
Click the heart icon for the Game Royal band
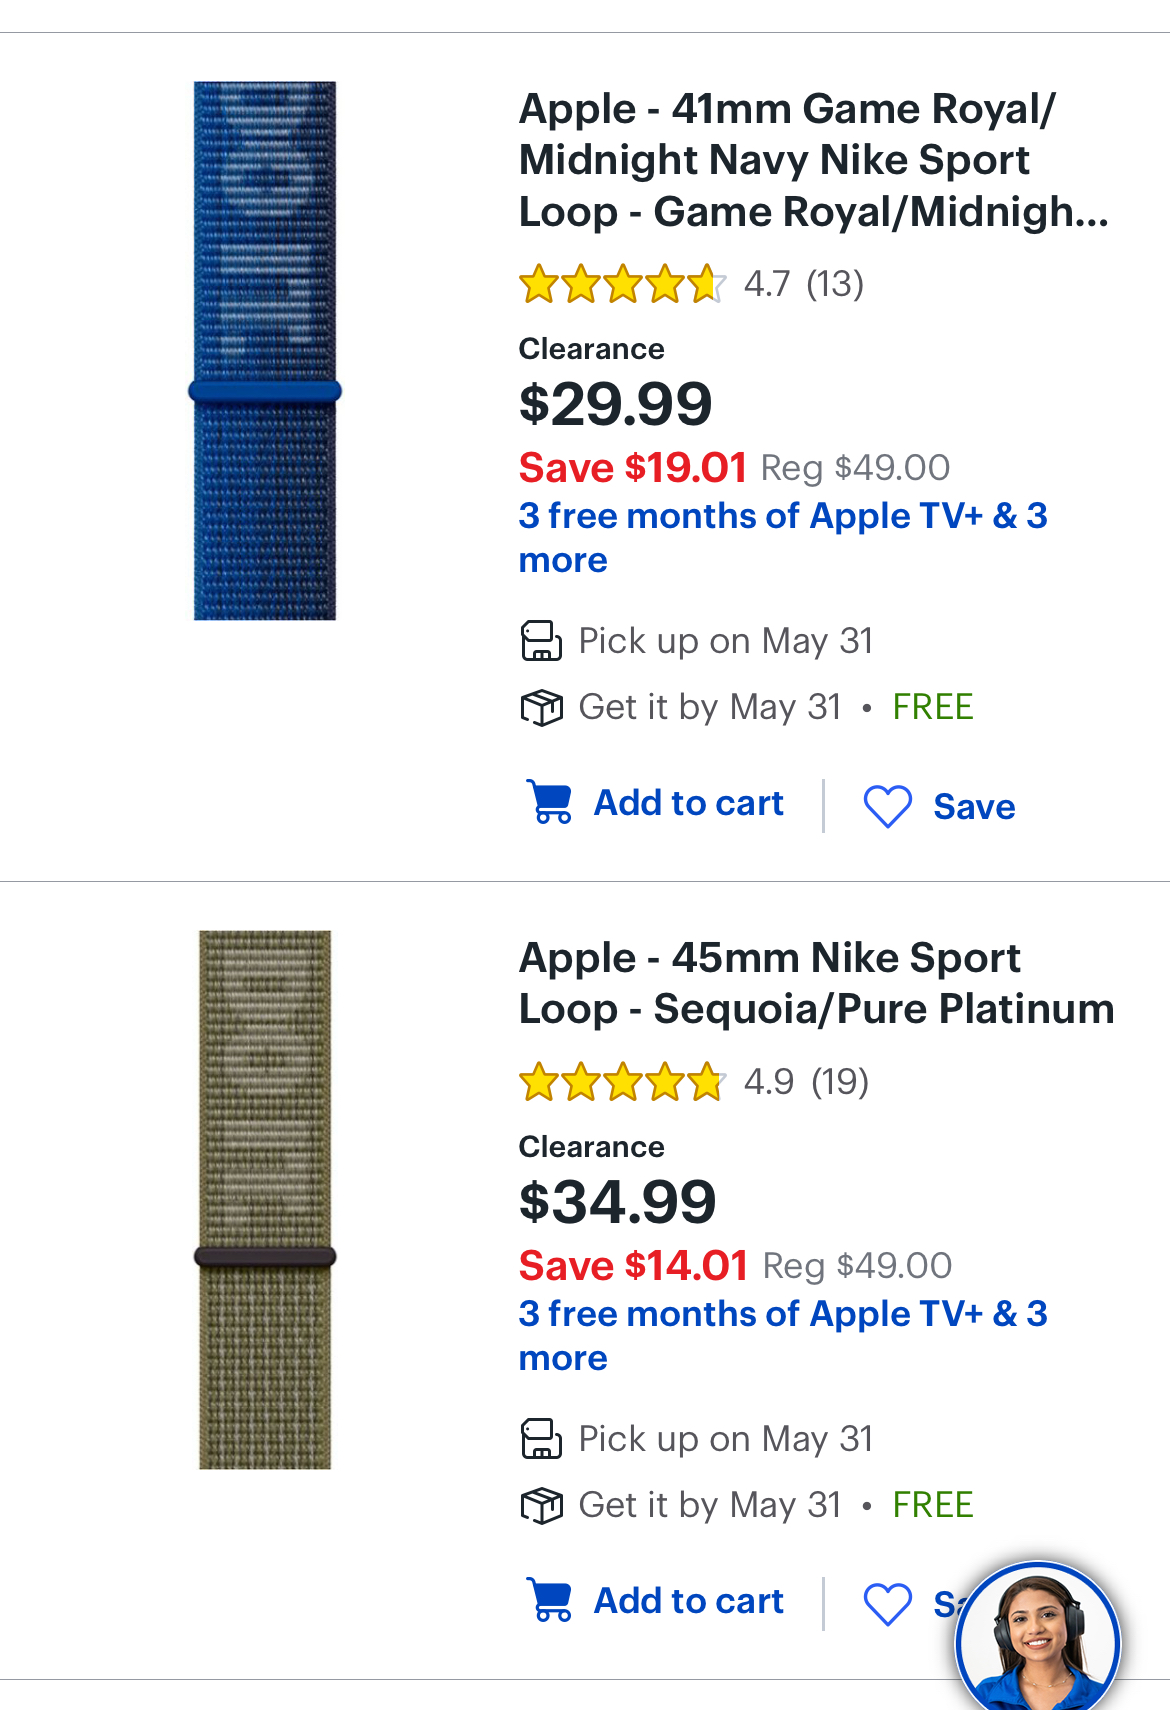(887, 806)
